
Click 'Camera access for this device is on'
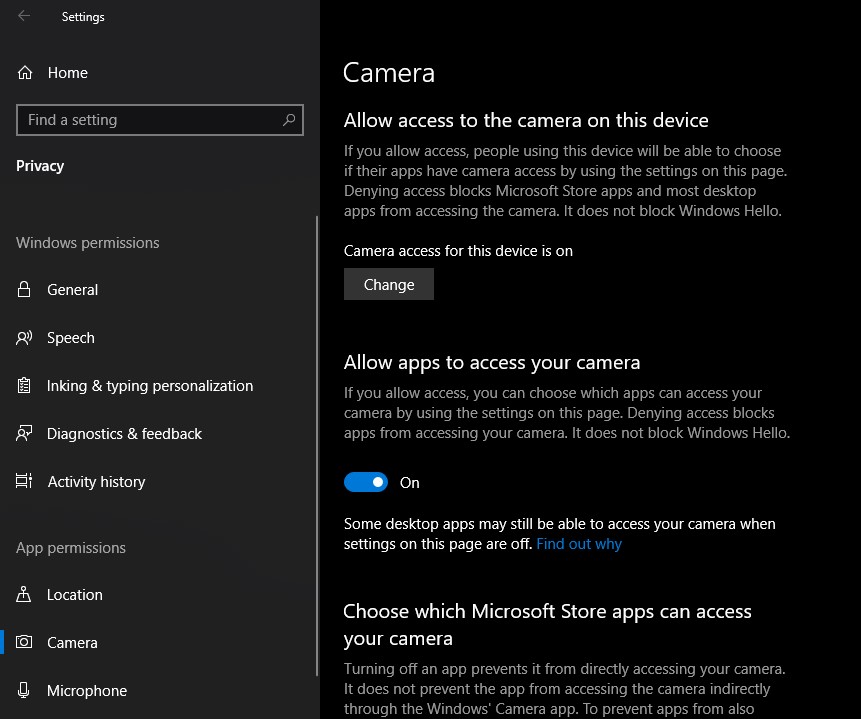pos(459,251)
